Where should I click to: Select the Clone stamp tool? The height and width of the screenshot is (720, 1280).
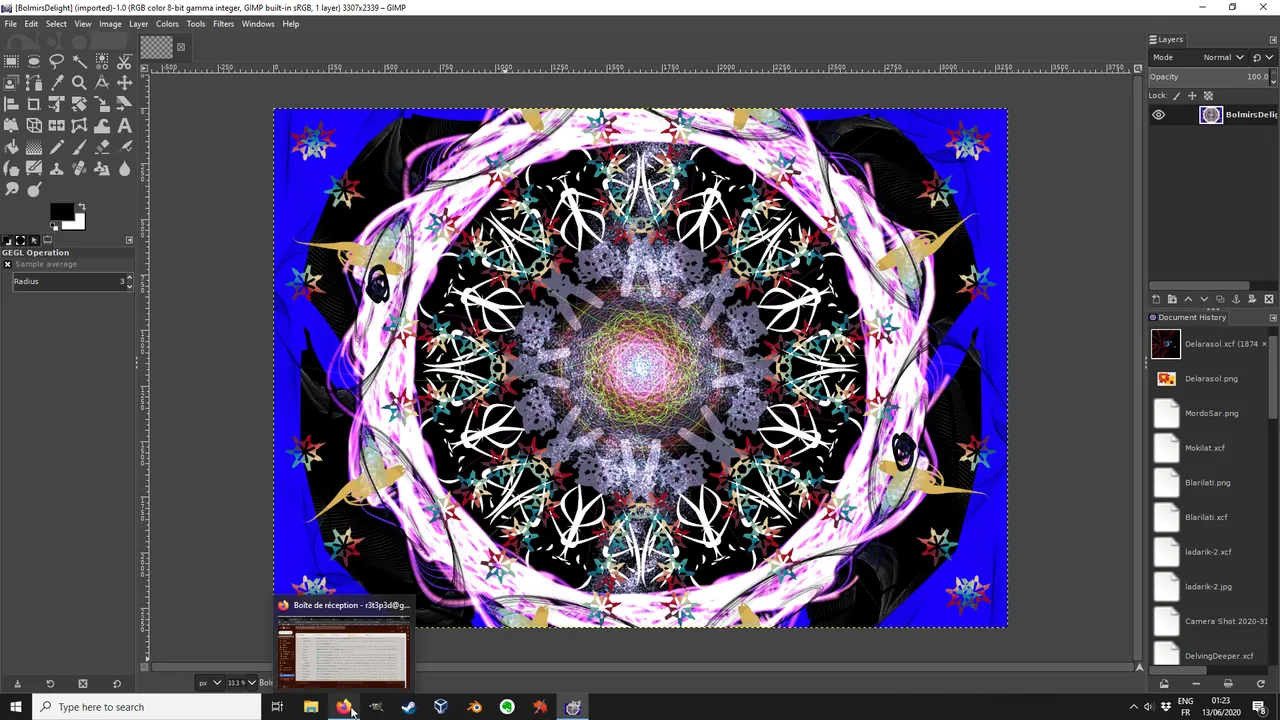[x=56, y=170]
